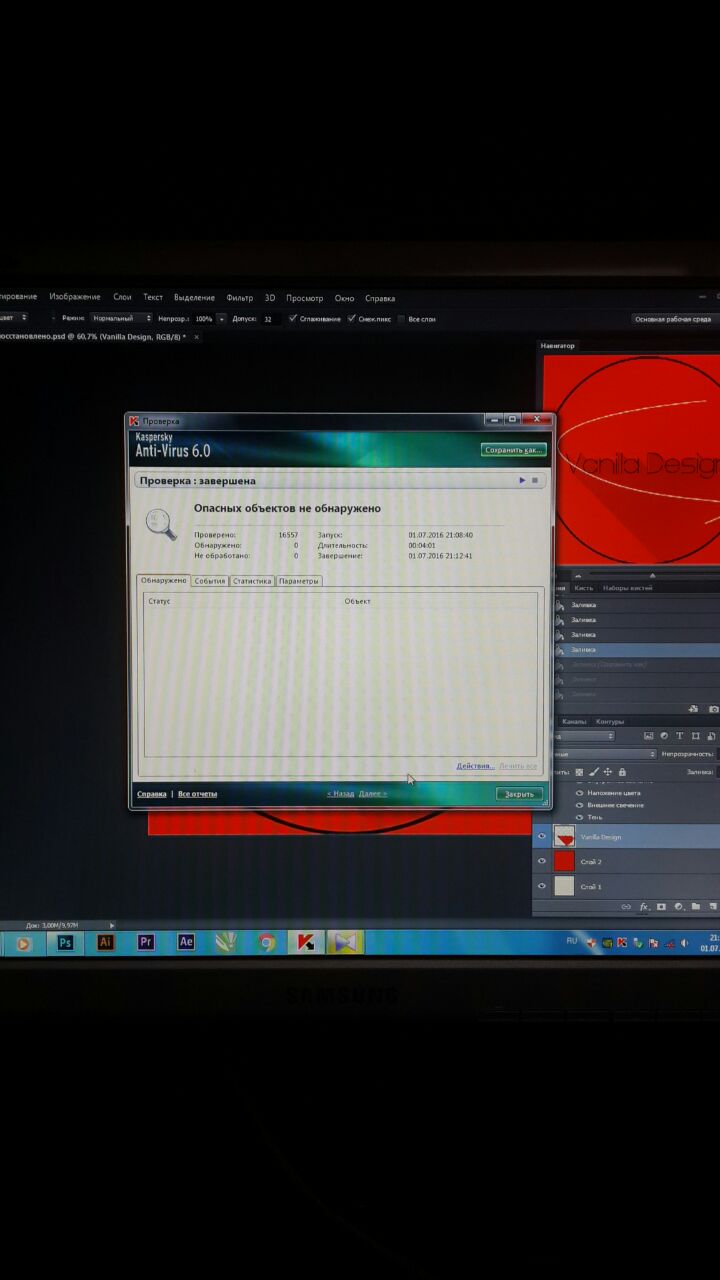The width and height of the screenshot is (720, 1280).
Task: Switch to the События tab in Kaspersky
Action: click(210, 581)
